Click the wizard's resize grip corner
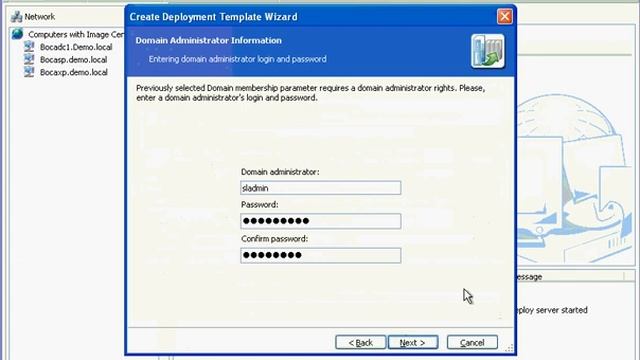Viewport: 640px width, 360px height. click(x=509, y=348)
